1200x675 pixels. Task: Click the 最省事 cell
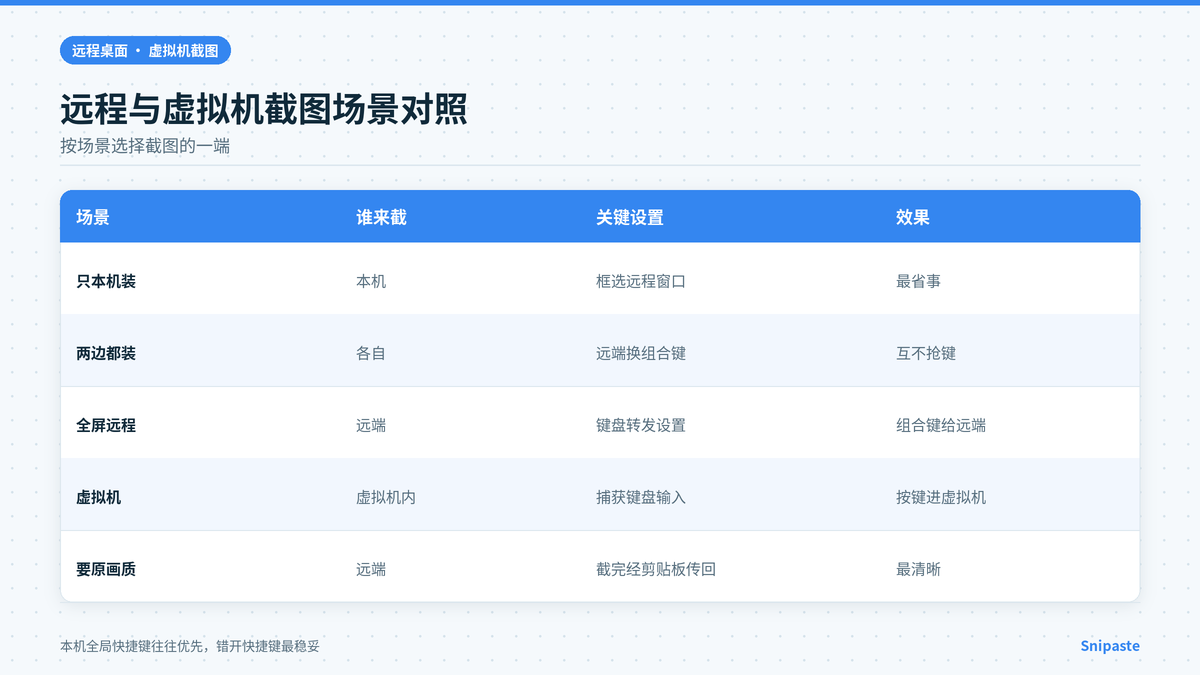click(918, 281)
